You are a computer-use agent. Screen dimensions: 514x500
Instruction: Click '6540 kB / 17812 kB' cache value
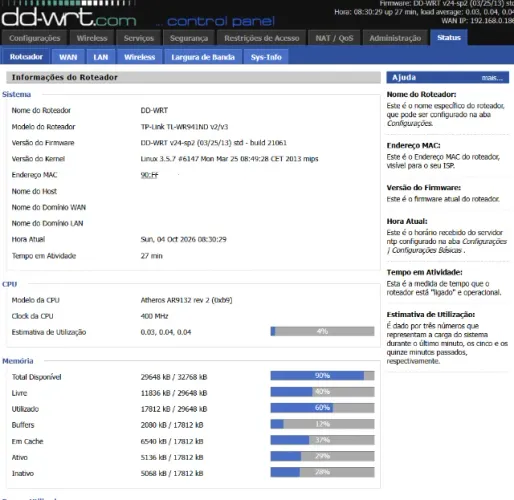tap(172, 441)
